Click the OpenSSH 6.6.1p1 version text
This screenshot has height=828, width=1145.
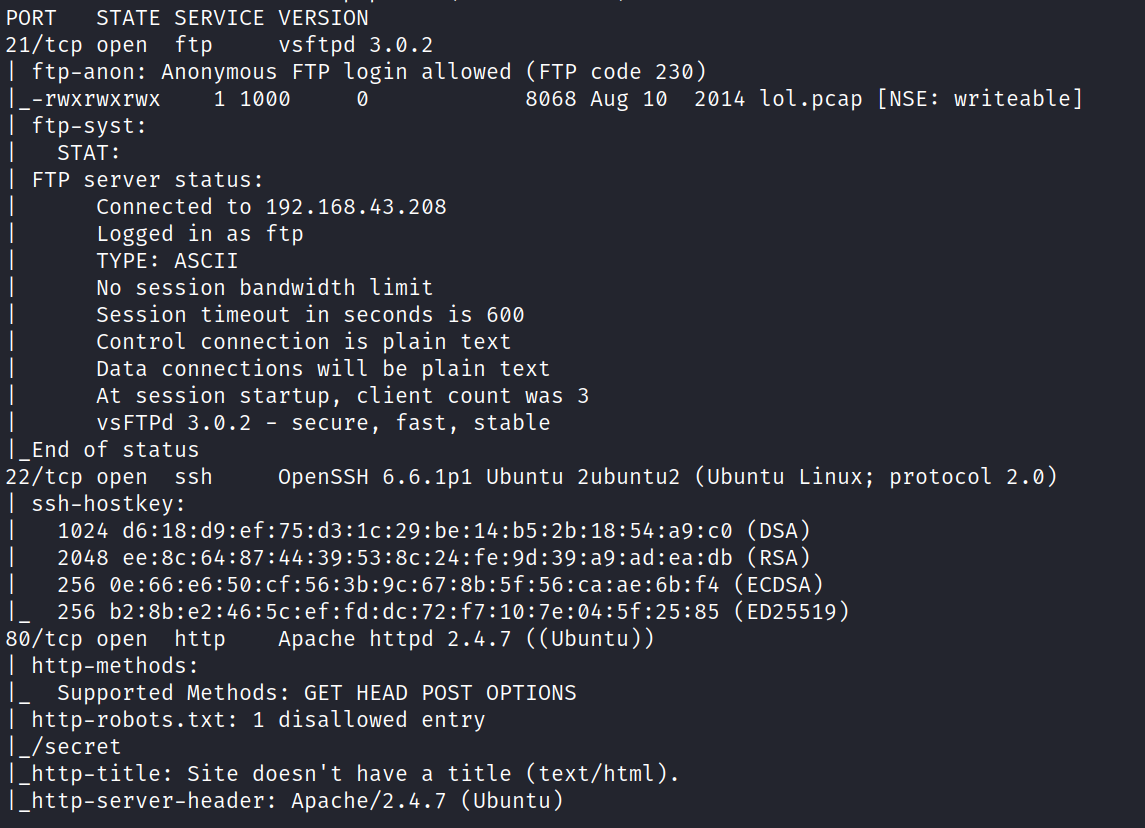(x=376, y=477)
